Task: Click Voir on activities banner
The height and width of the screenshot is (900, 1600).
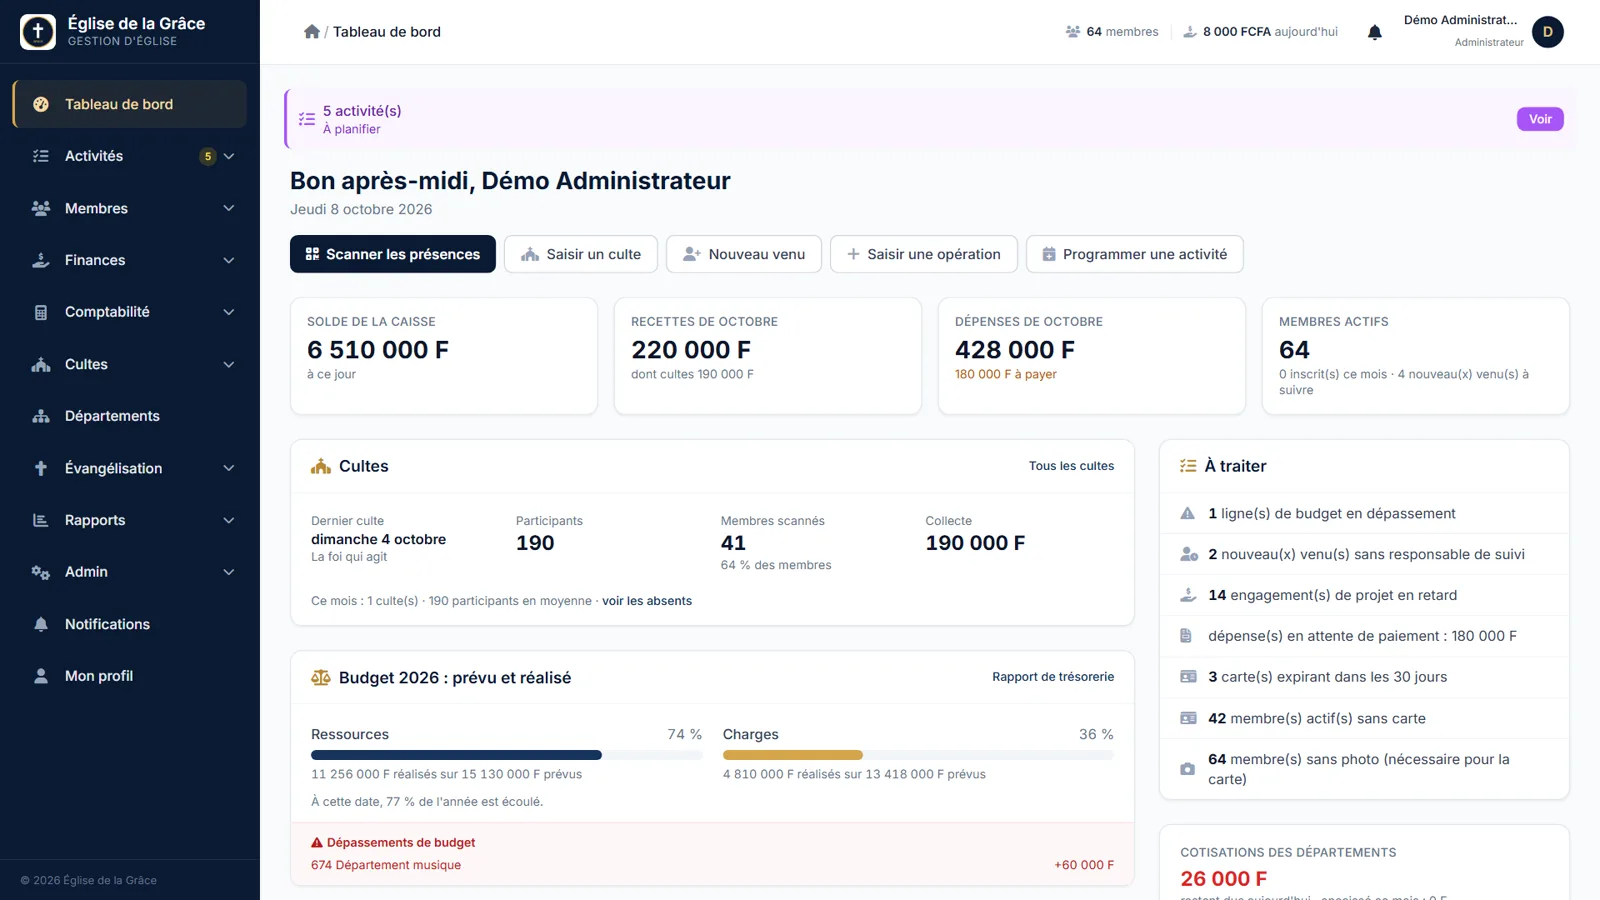Action: pos(1540,119)
